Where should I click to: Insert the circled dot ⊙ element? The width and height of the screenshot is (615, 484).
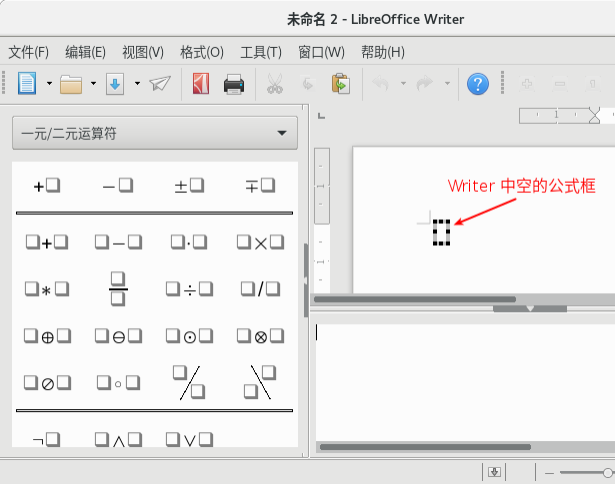pyautogui.click(x=189, y=337)
